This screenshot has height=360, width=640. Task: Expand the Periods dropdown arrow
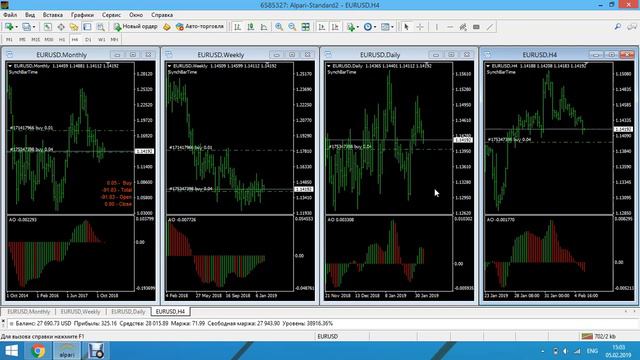pyautogui.click(x=375, y=27)
